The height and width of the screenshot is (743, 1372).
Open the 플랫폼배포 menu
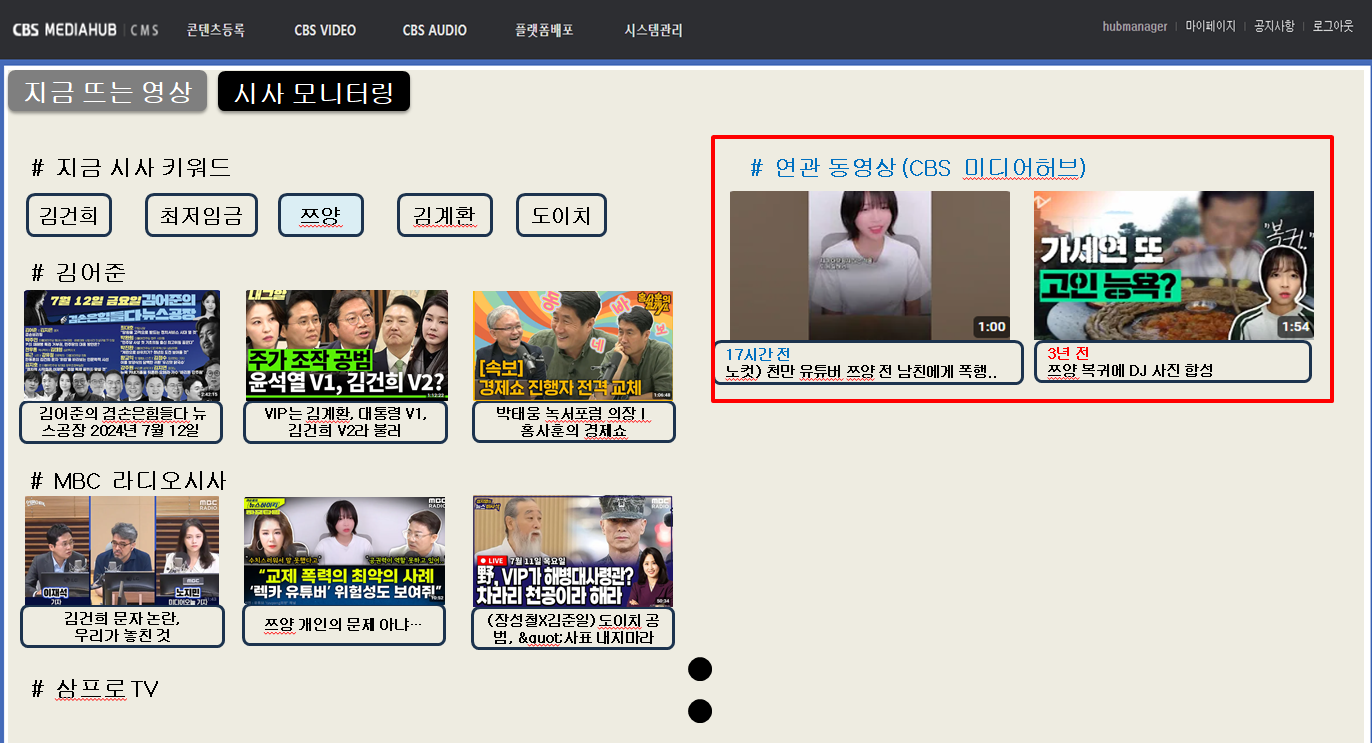click(x=544, y=30)
